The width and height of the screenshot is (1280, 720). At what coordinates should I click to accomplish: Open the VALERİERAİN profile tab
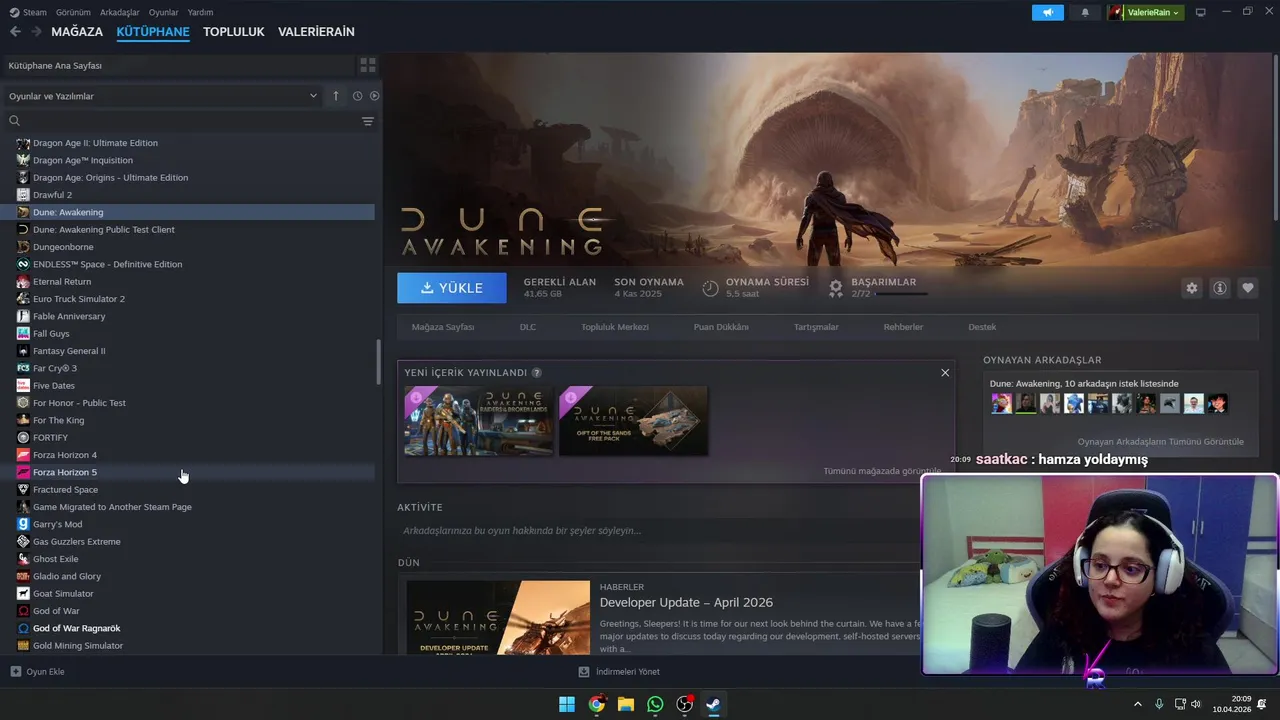[x=316, y=32]
